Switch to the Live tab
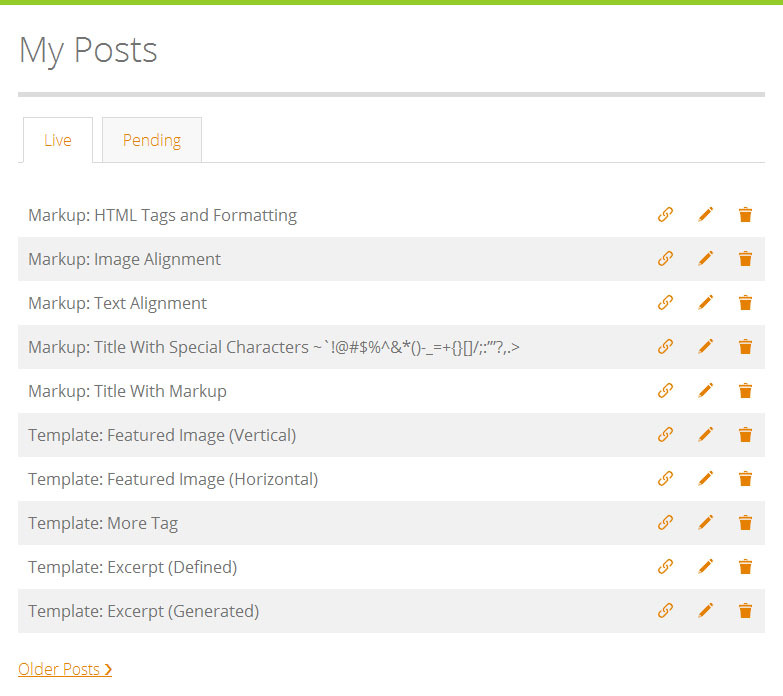The width and height of the screenshot is (783, 696). [x=58, y=140]
